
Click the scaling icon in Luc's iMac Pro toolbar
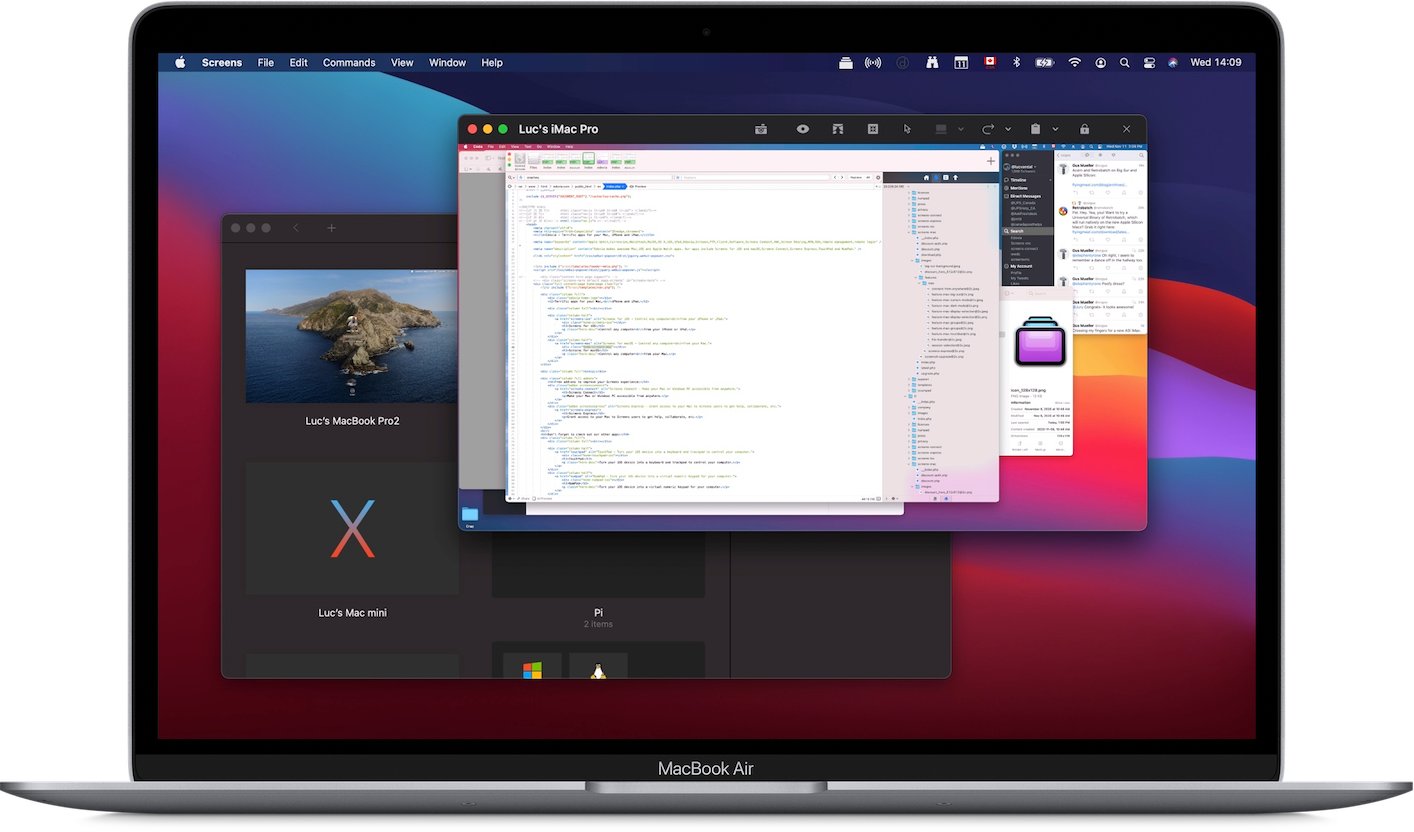[873, 129]
